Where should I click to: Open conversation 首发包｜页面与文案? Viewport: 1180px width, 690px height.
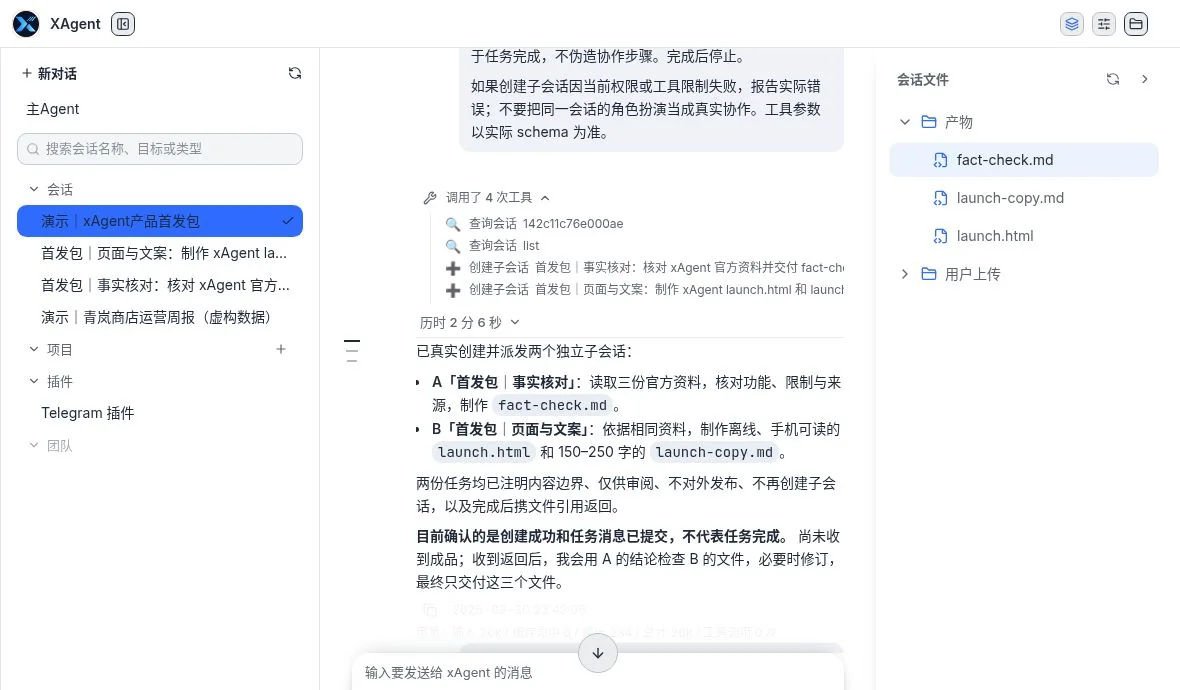164,254
